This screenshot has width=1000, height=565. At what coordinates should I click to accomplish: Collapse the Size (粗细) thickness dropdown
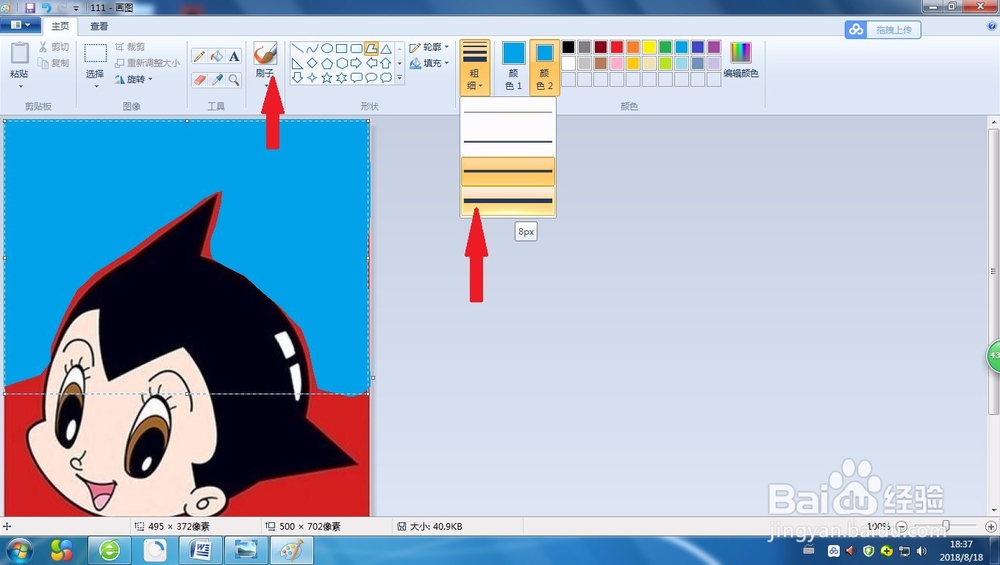pos(474,67)
